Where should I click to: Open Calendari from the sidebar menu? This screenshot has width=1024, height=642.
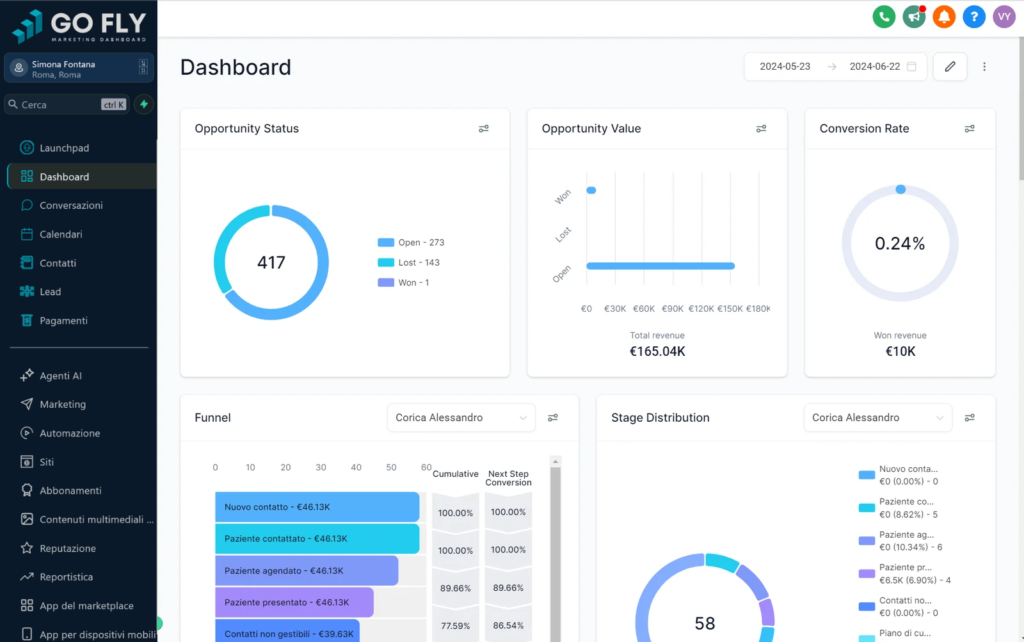tap(61, 234)
